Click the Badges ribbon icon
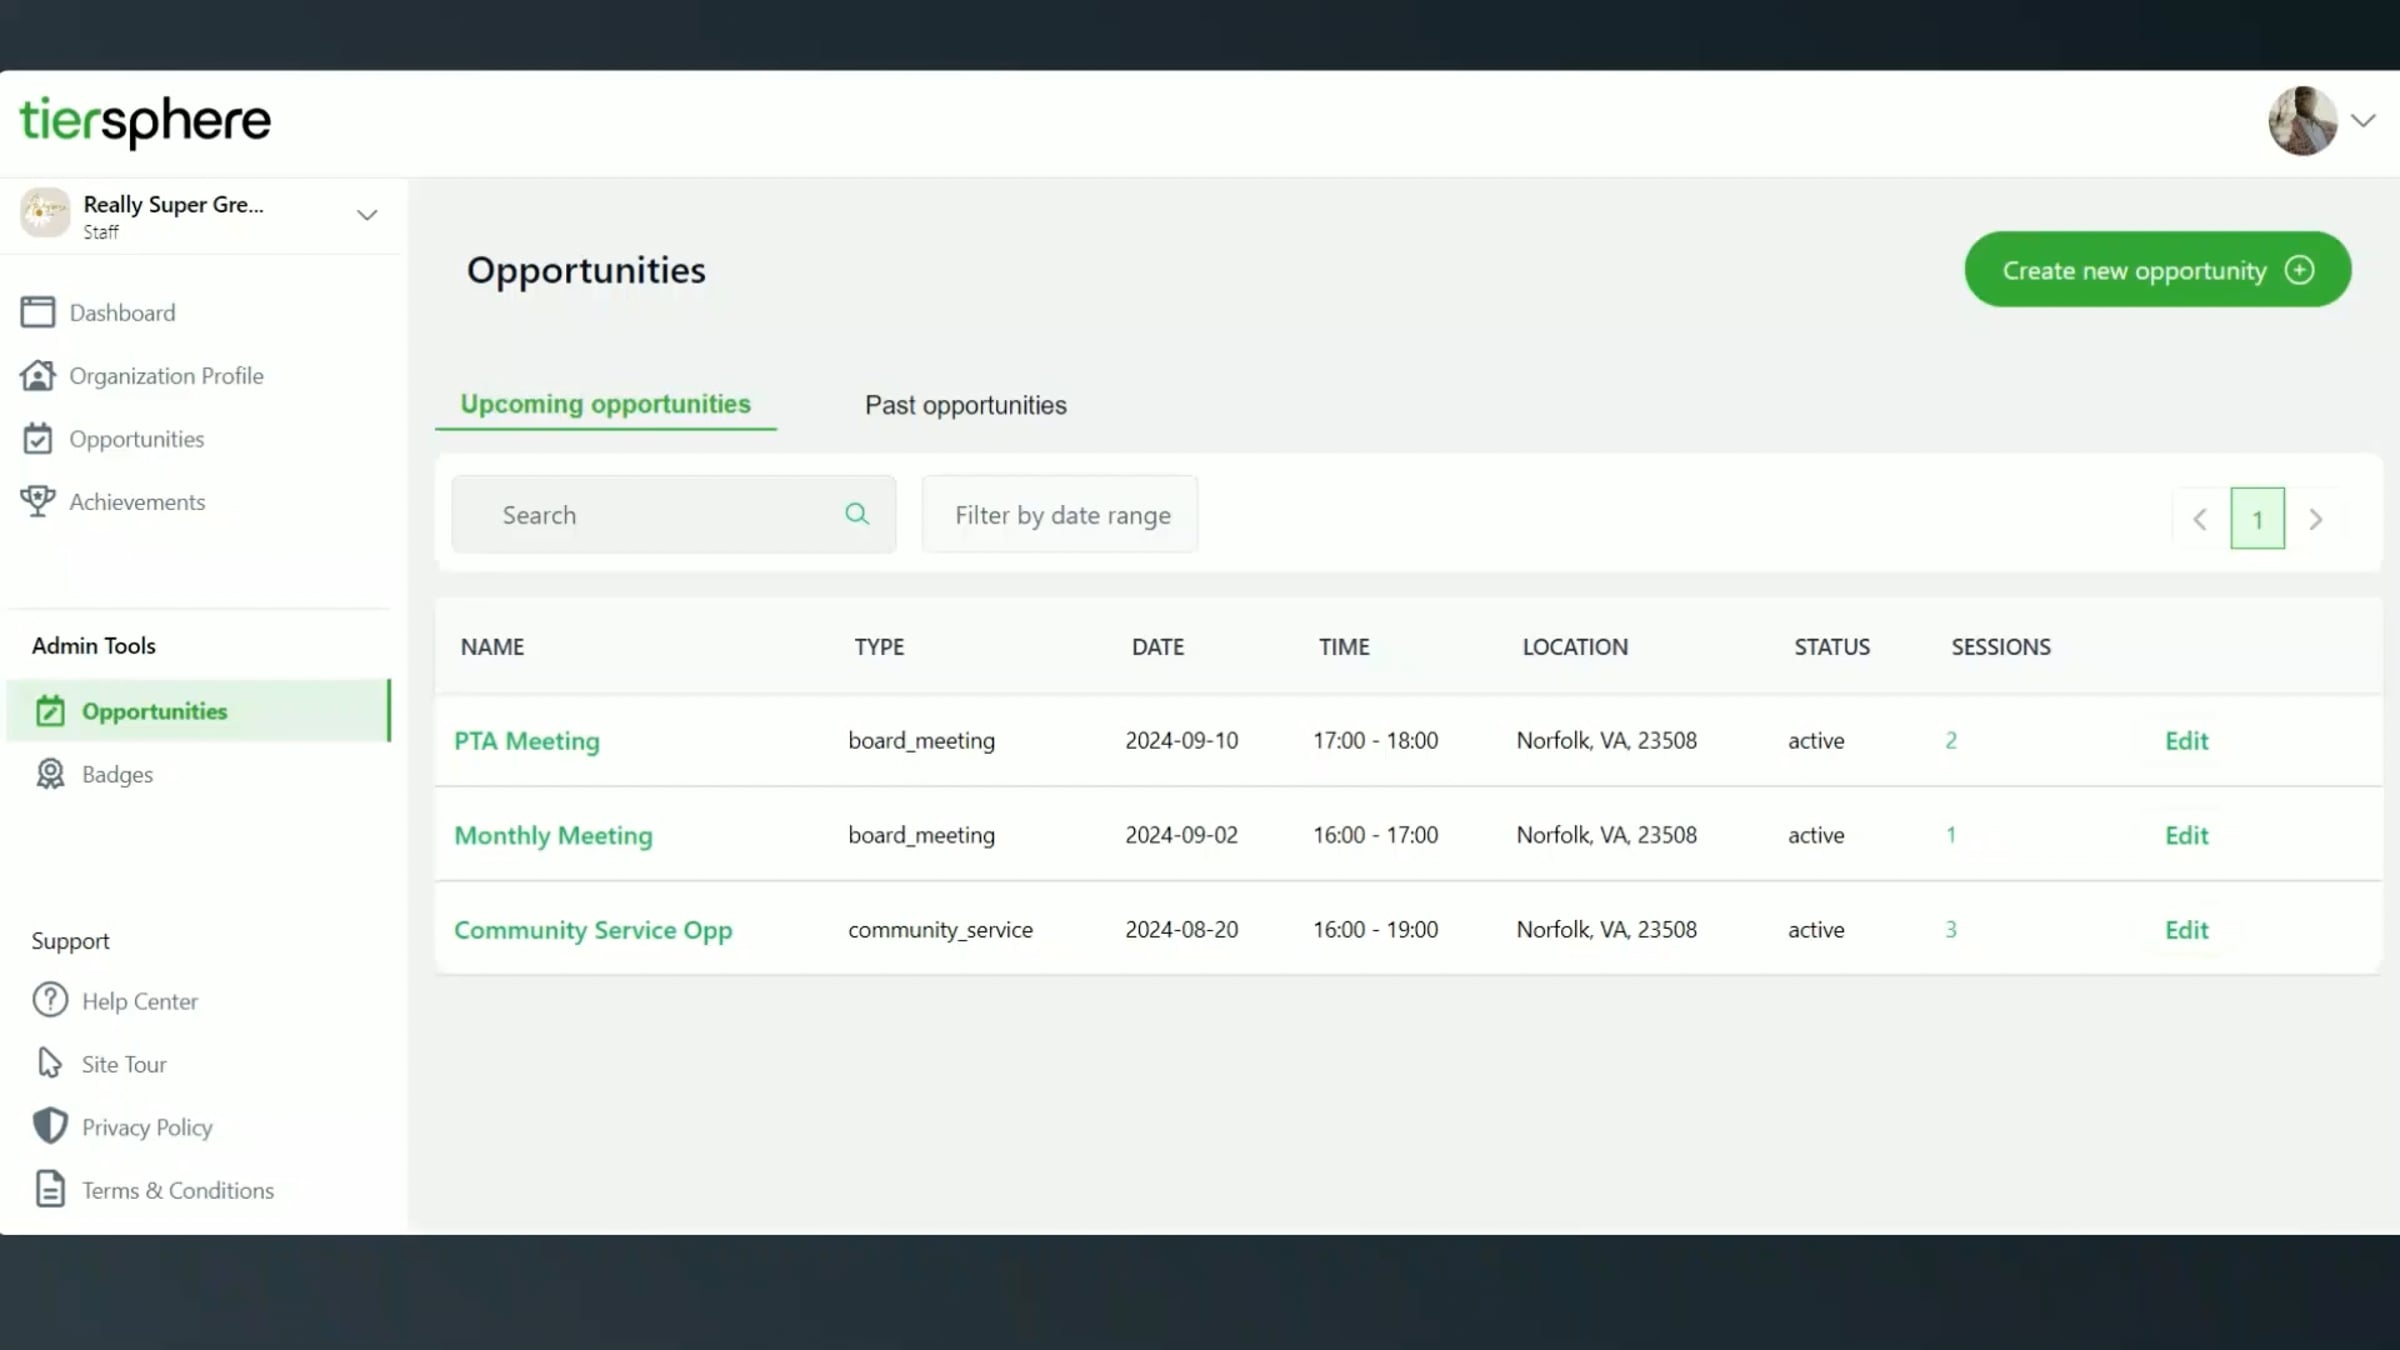Image resolution: width=2400 pixels, height=1350 pixels. pyautogui.click(x=50, y=773)
